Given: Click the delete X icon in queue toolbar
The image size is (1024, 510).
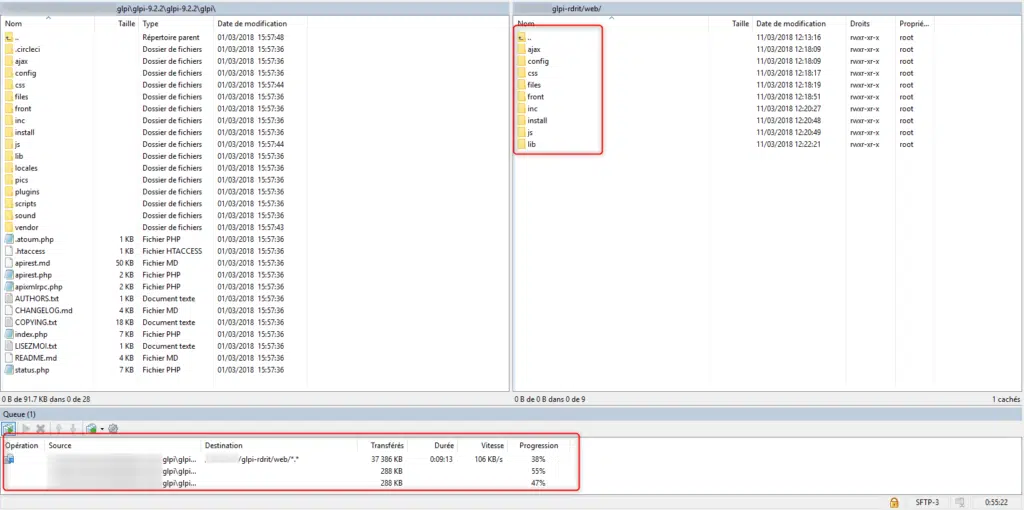Looking at the screenshot, I should tap(40, 428).
